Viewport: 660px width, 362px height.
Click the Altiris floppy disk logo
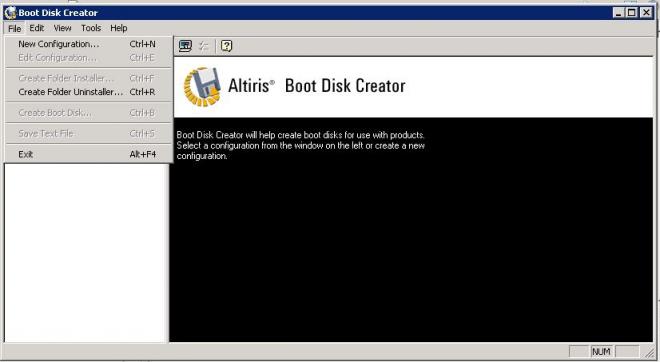pos(202,87)
